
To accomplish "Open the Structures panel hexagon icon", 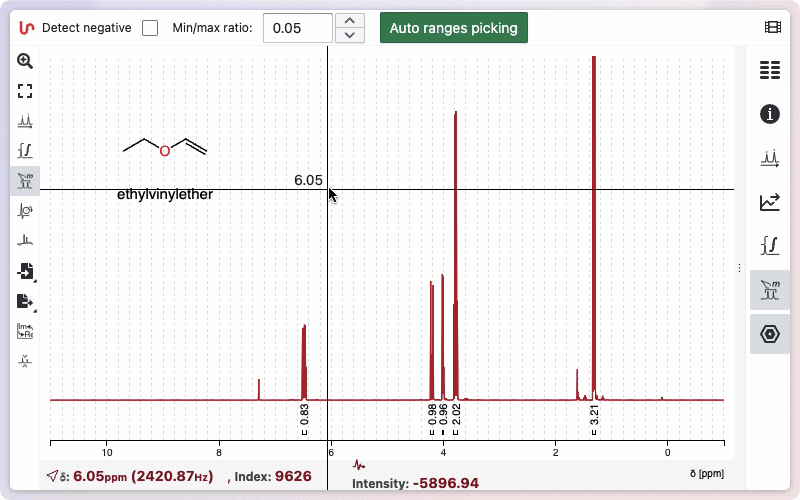I will [x=769, y=334].
